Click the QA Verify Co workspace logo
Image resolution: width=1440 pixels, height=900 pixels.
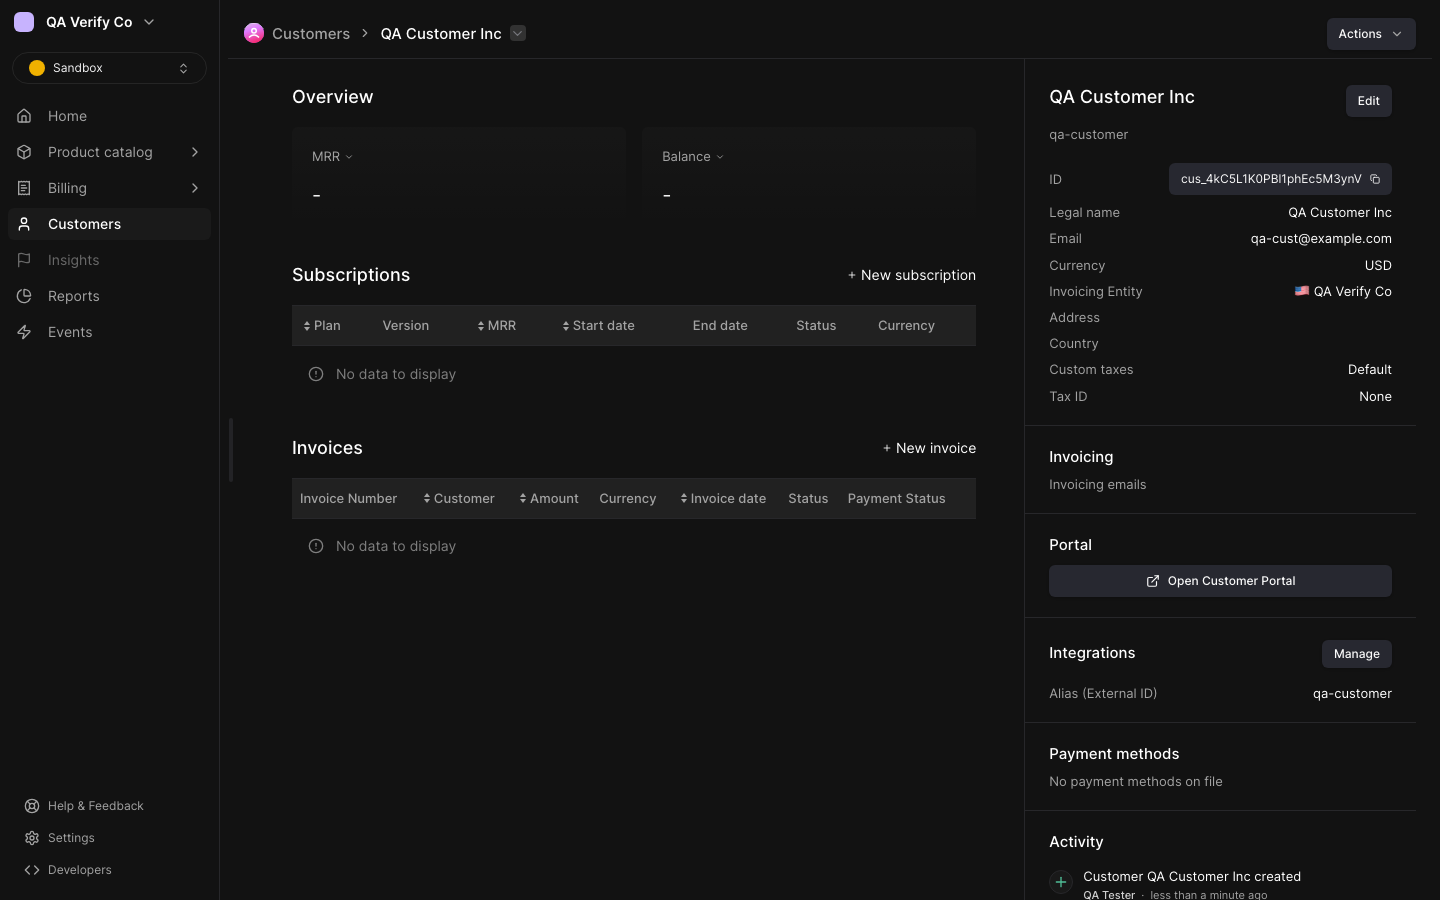point(24,22)
